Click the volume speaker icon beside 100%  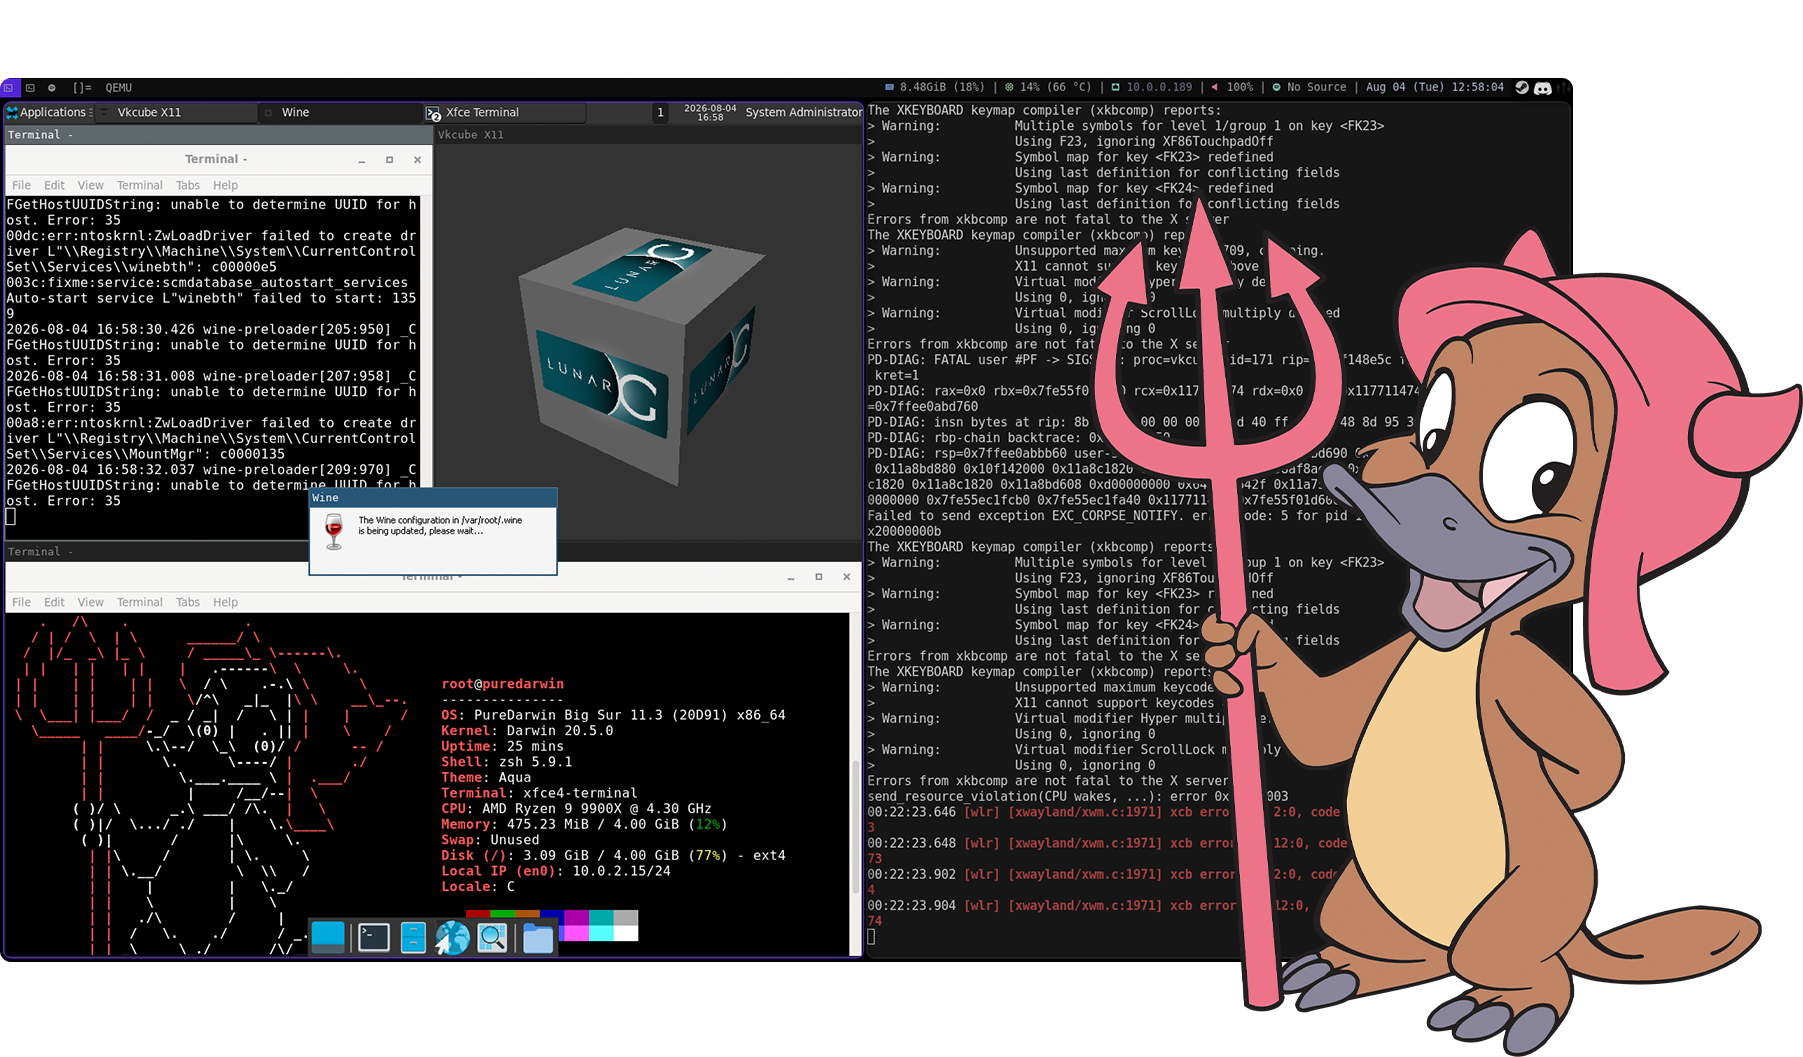pos(1215,88)
